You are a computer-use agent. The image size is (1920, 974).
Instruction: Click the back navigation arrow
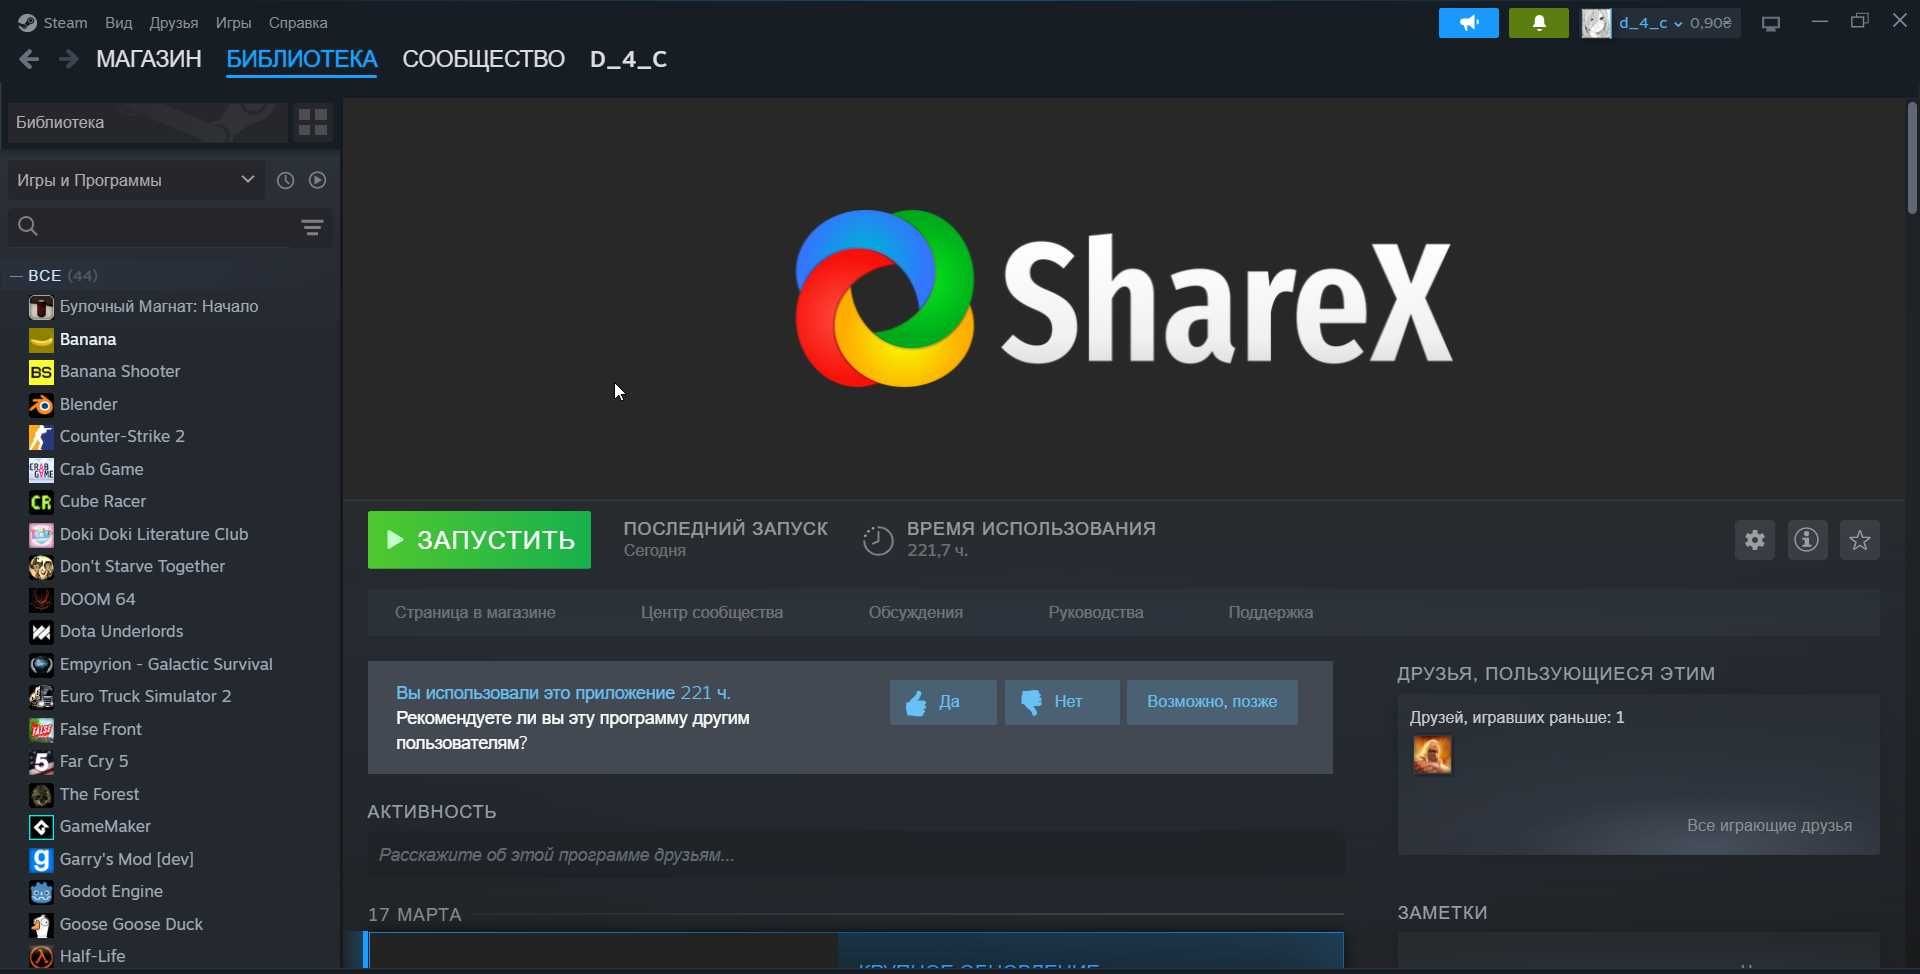click(x=29, y=59)
